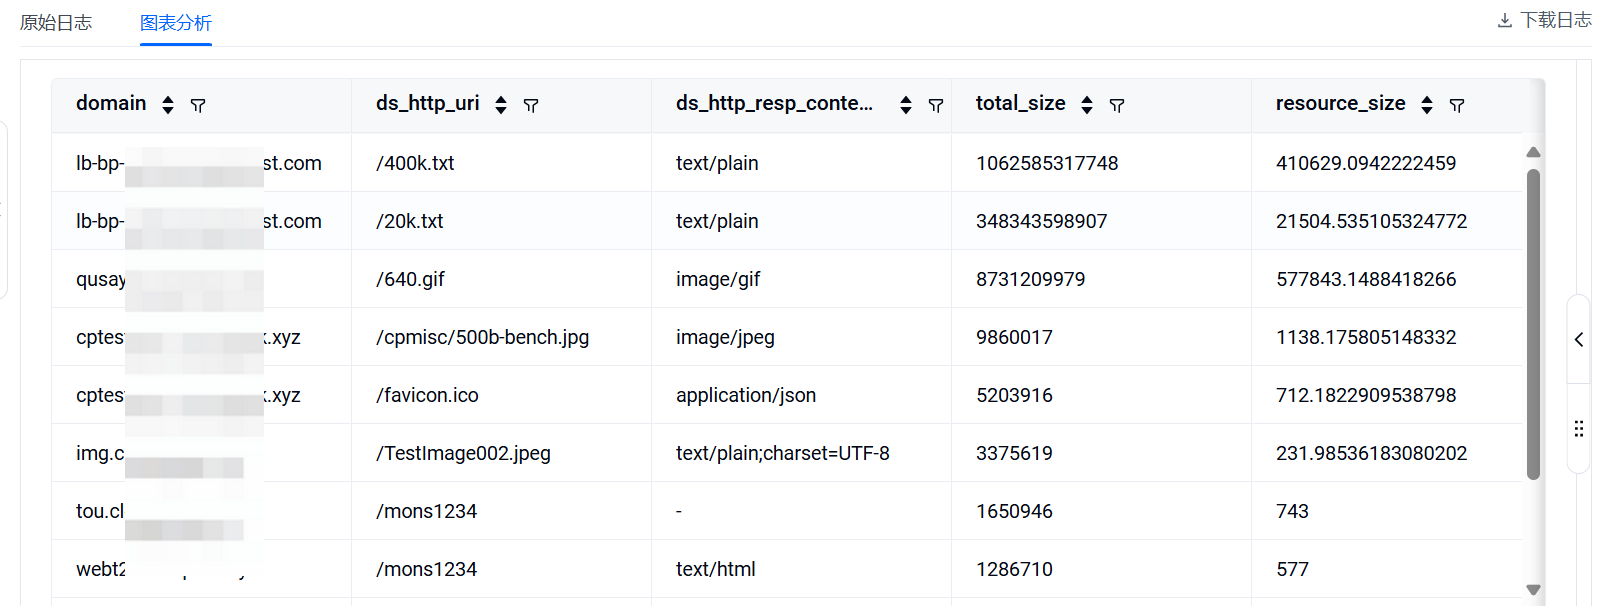
Task: Filter the ds_http_uri column
Action: 531,105
